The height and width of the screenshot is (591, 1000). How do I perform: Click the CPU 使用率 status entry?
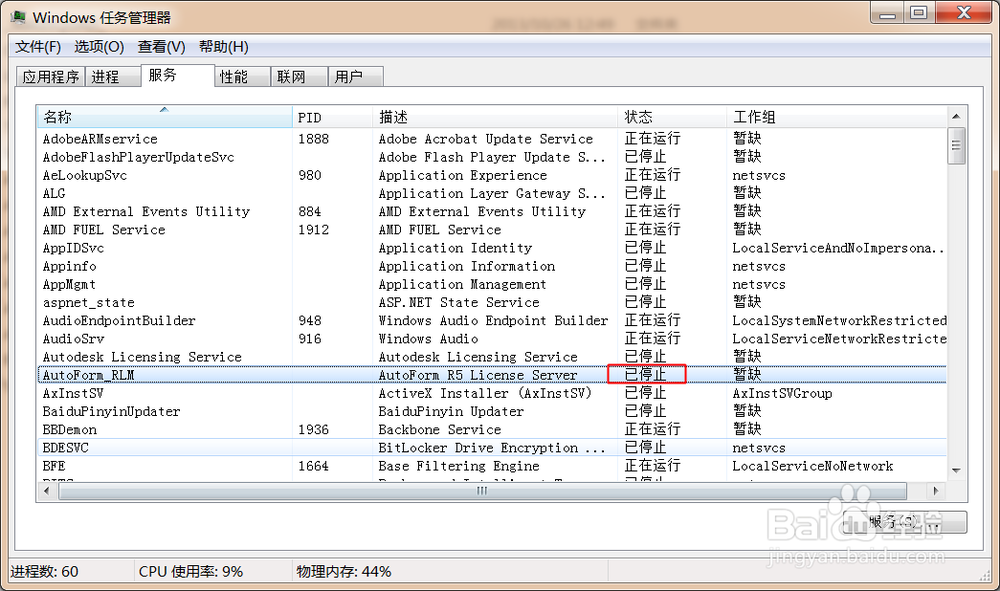coord(191,572)
